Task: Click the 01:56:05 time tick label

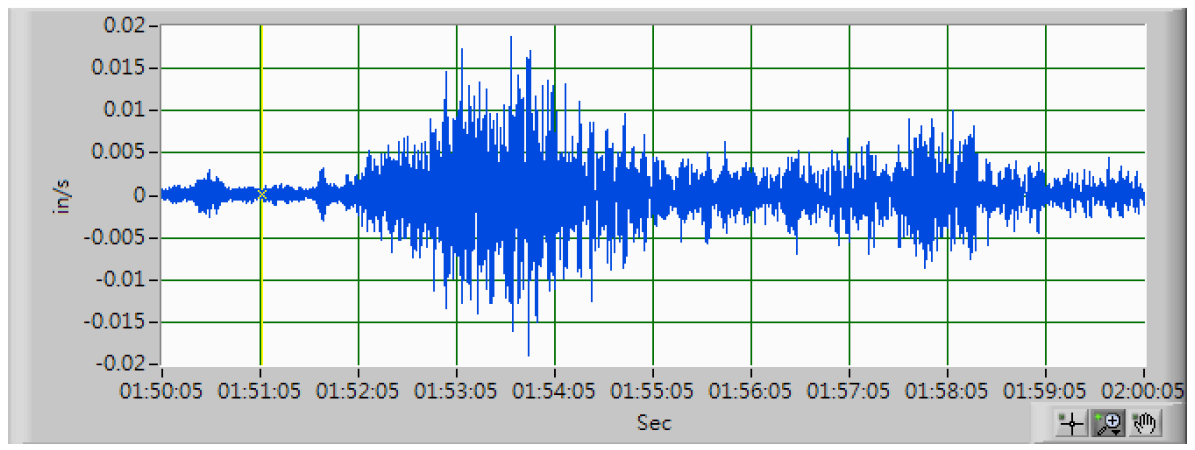Action: [x=751, y=392]
